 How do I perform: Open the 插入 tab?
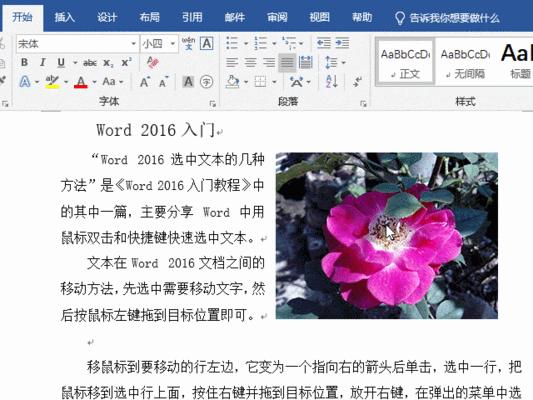tap(65, 17)
